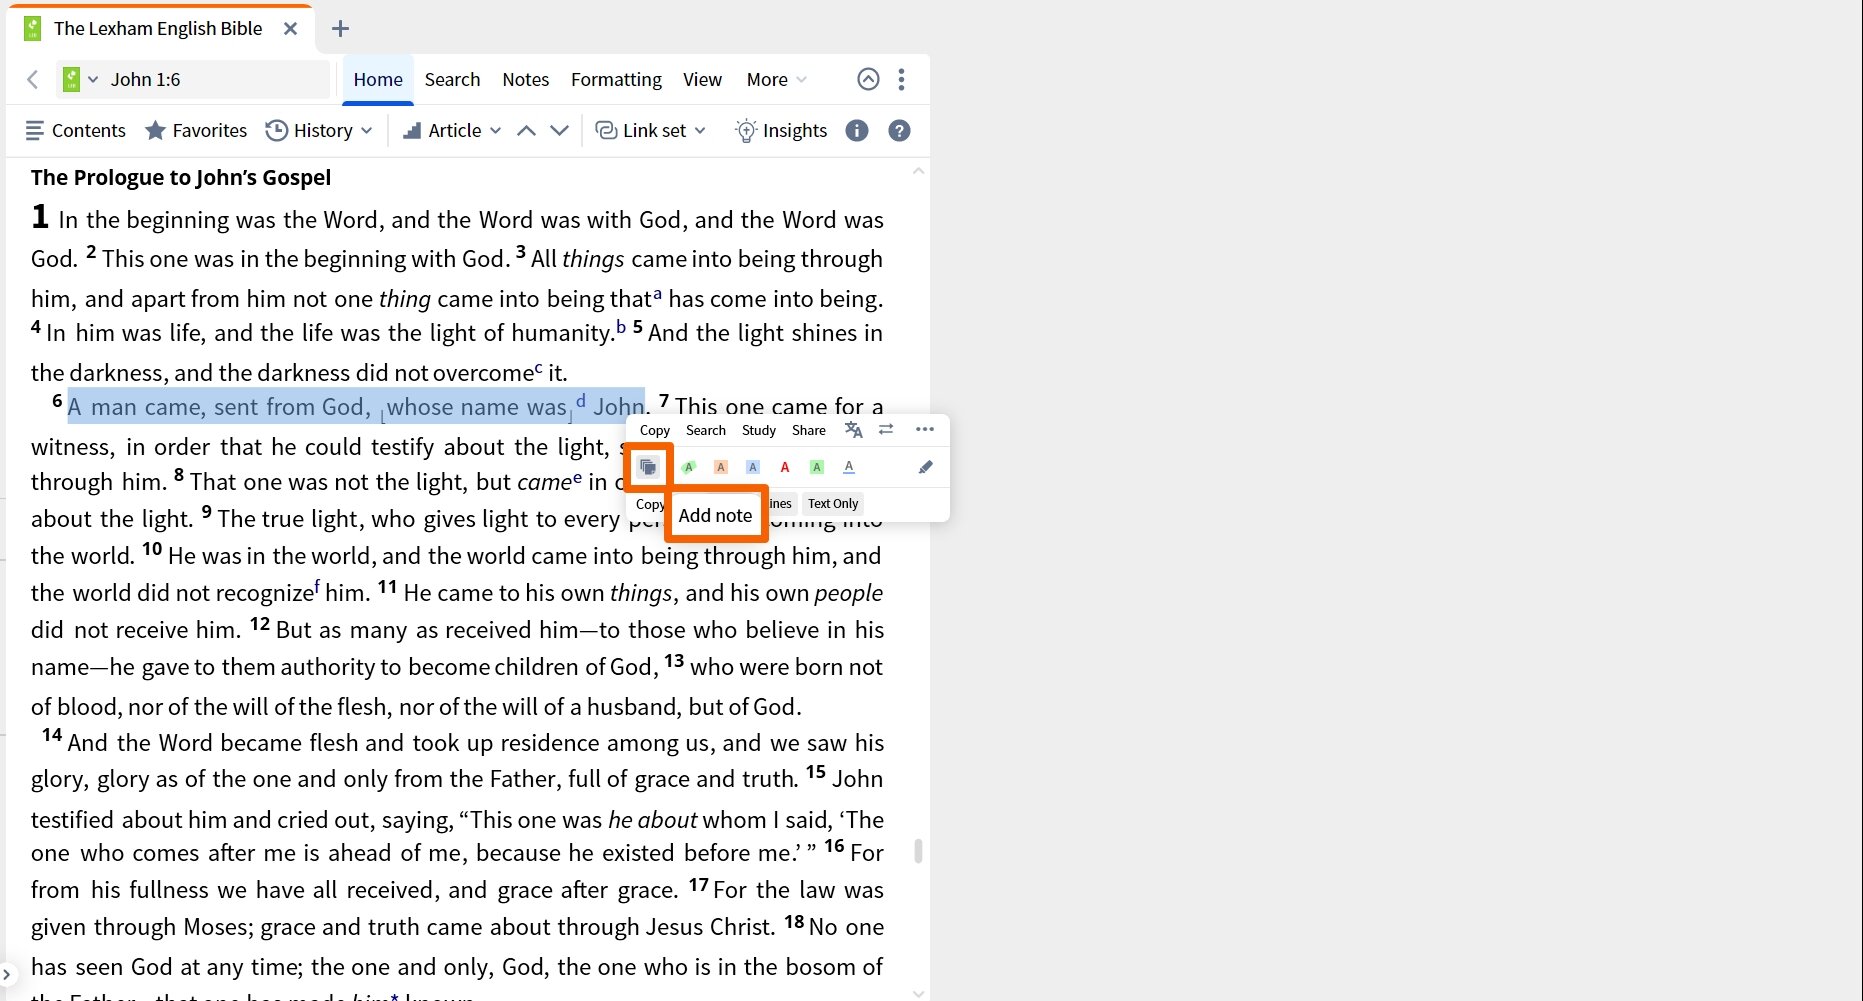Apply the green box highlight style

pyautogui.click(x=817, y=467)
